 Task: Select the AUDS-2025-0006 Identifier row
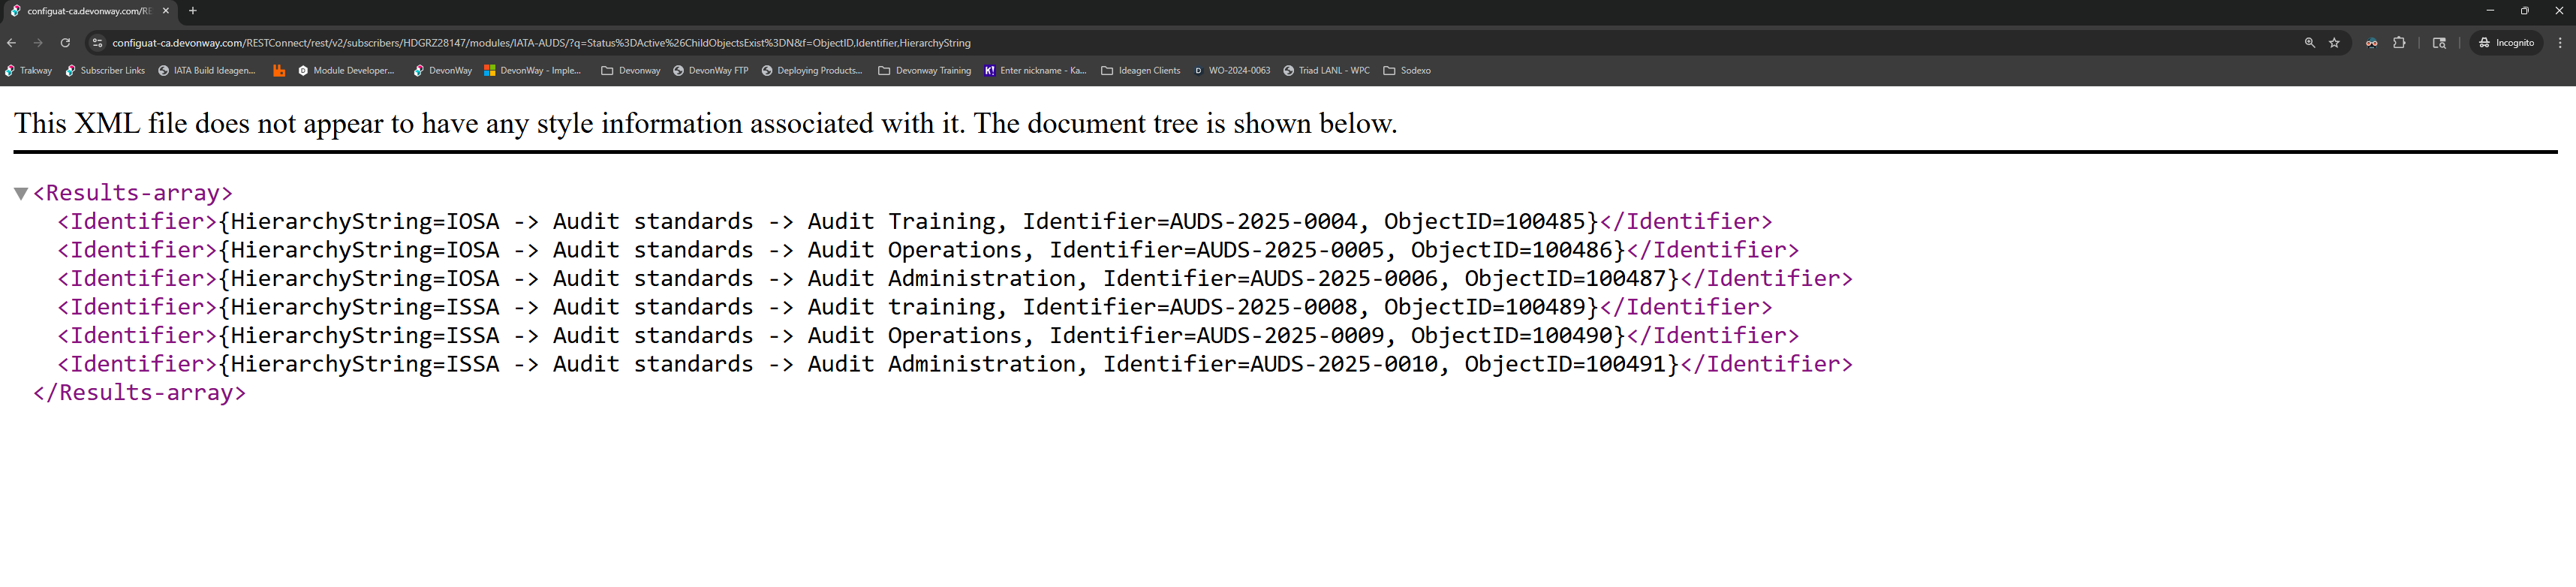pyautogui.click(x=955, y=279)
